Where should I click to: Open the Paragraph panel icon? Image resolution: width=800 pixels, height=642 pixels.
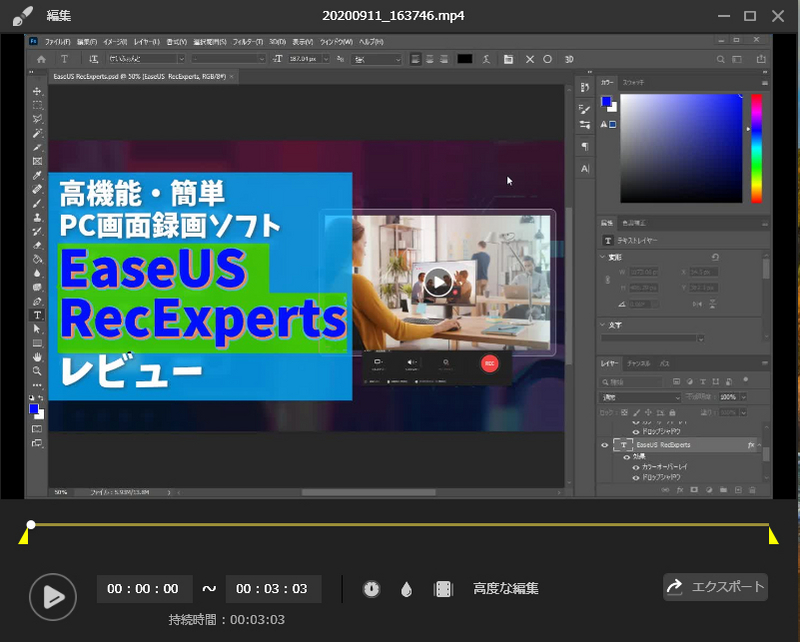(x=585, y=147)
